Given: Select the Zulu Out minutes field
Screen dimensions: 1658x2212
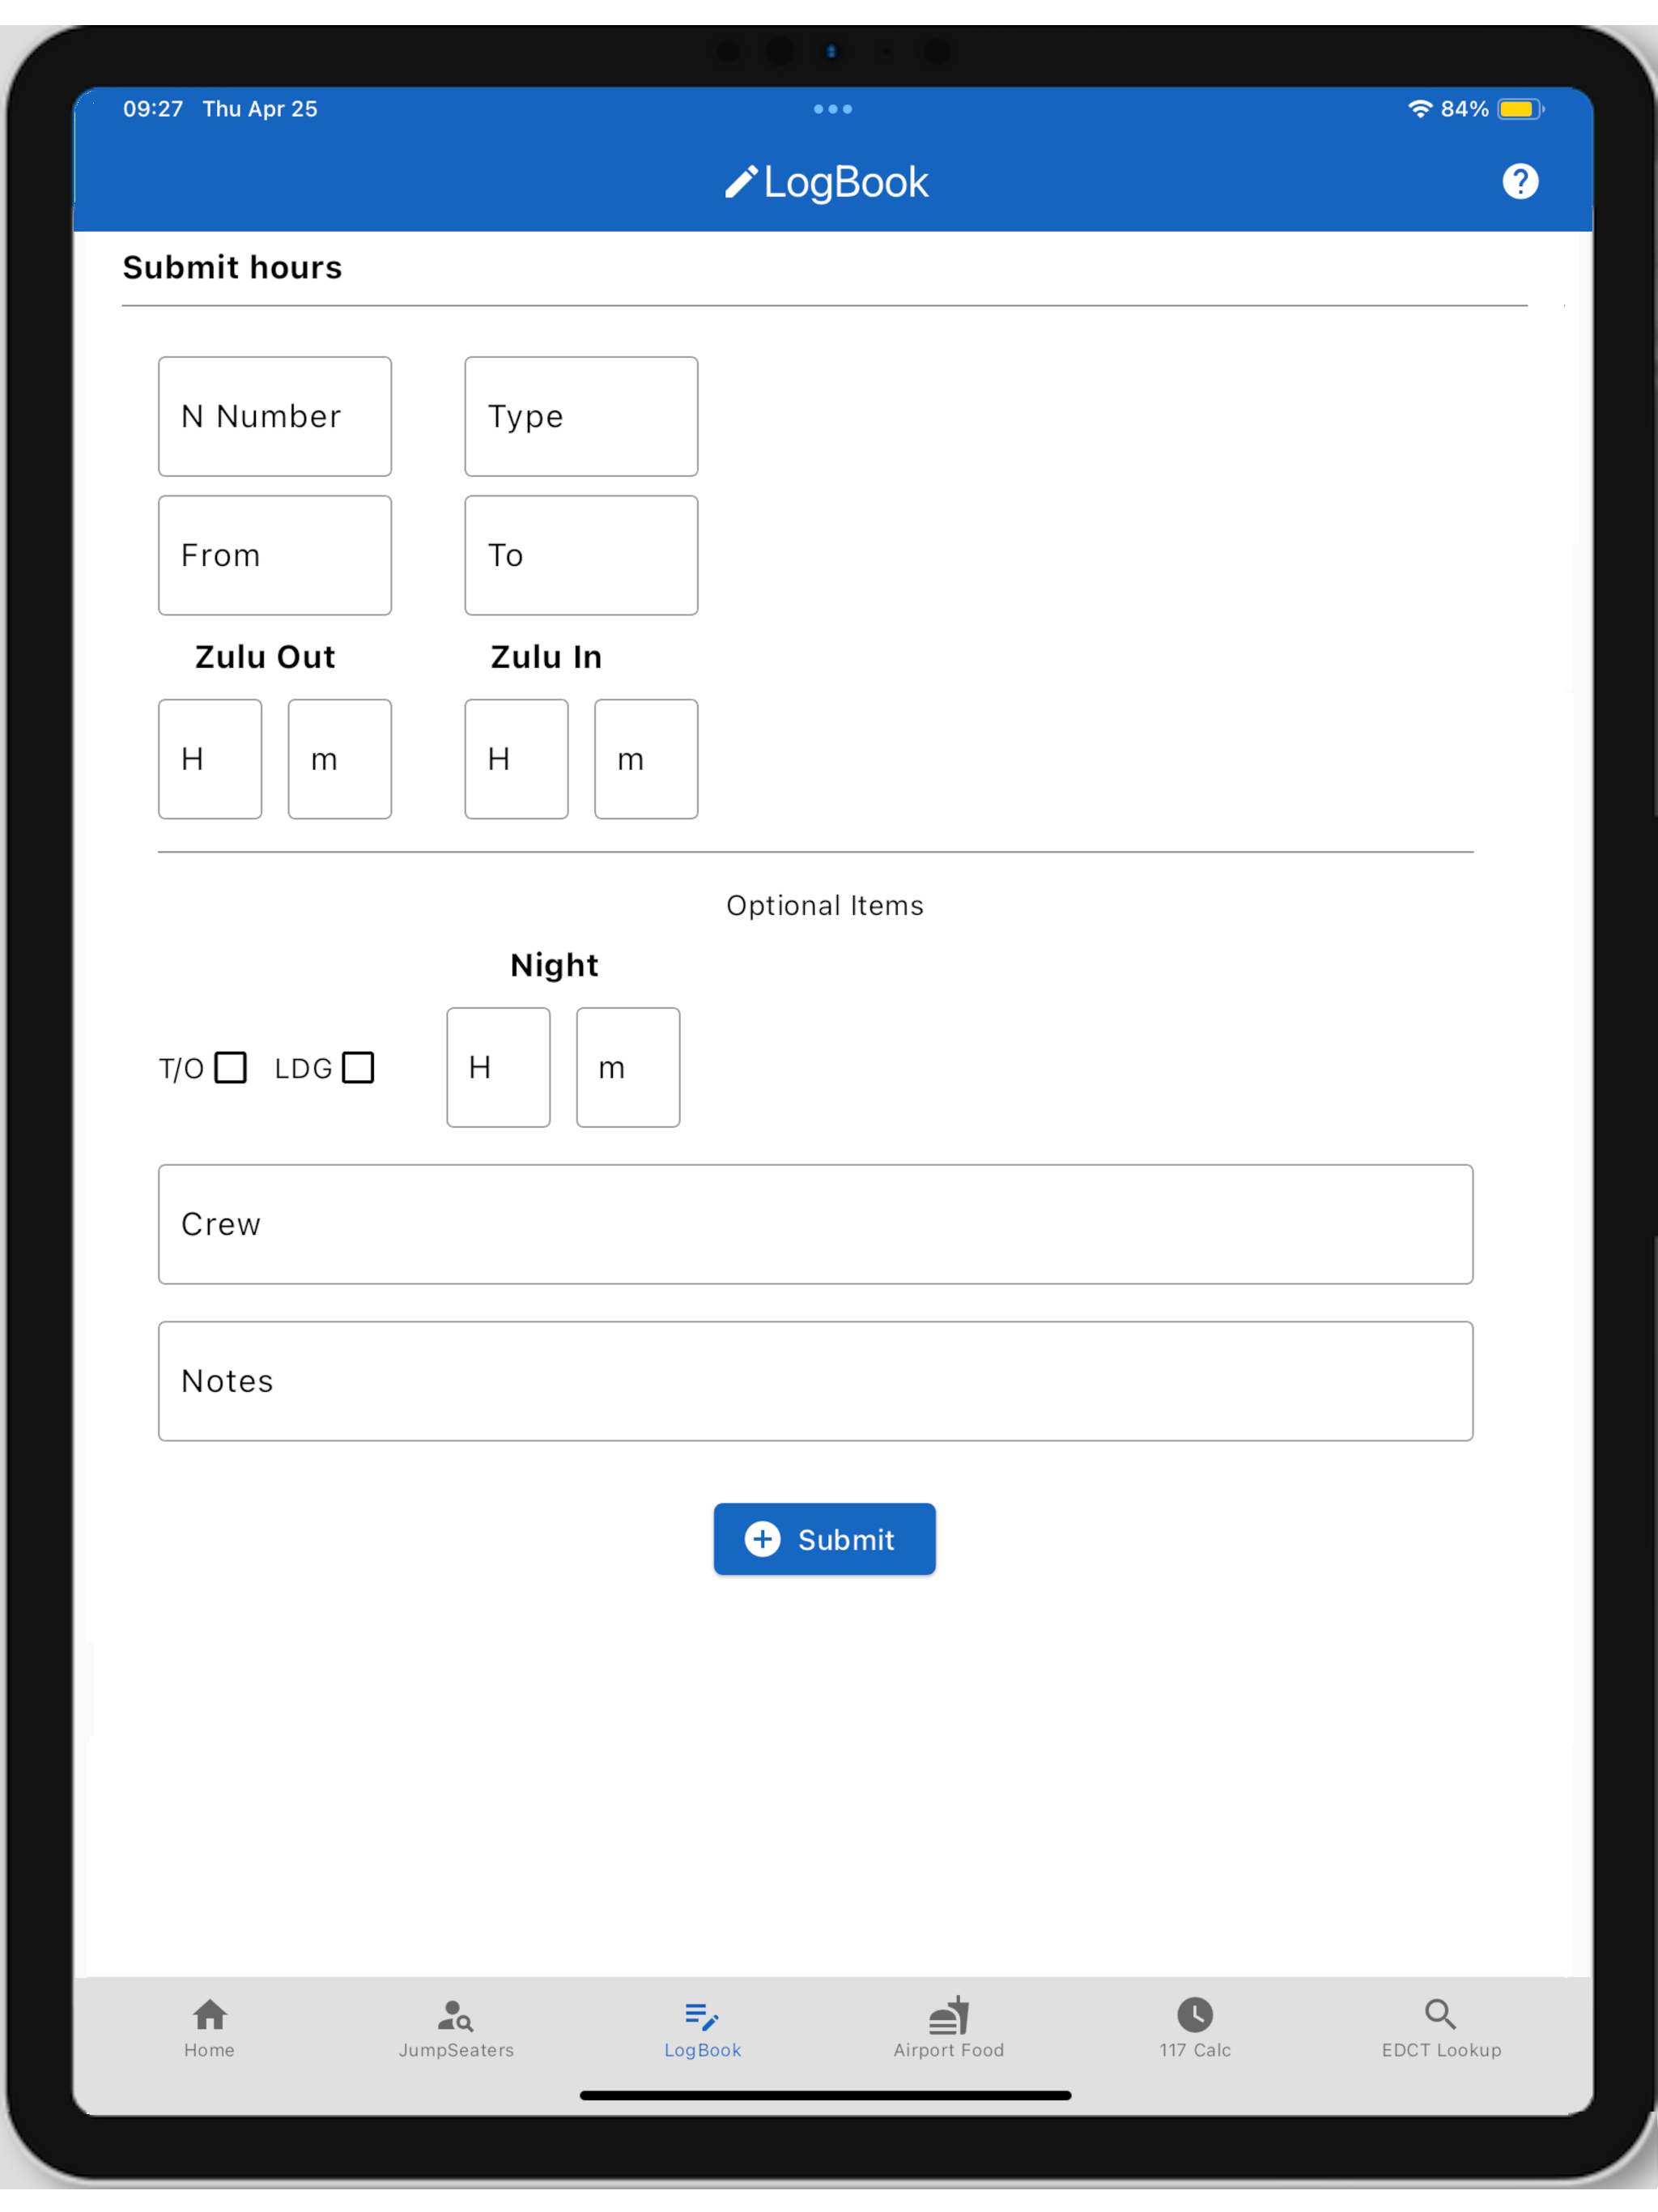Looking at the screenshot, I should (x=340, y=759).
